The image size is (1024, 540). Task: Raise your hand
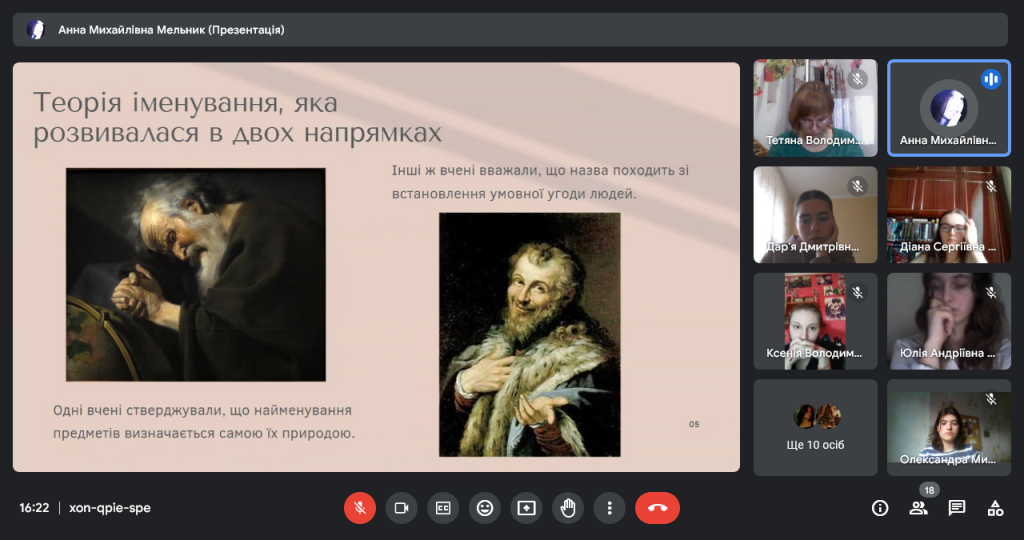tap(568, 508)
